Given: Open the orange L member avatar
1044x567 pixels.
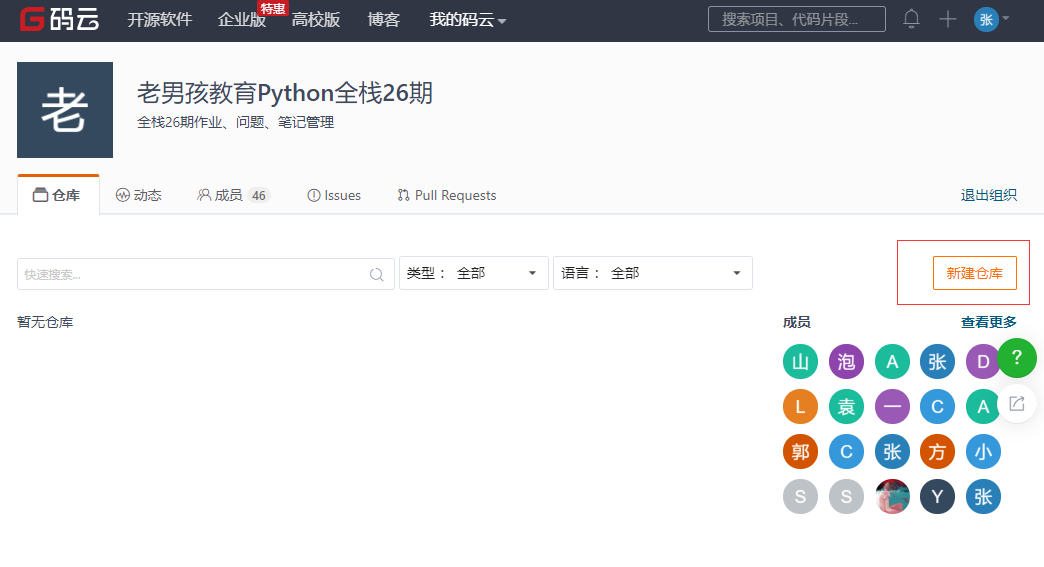Looking at the screenshot, I should click(x=800, y=407).
